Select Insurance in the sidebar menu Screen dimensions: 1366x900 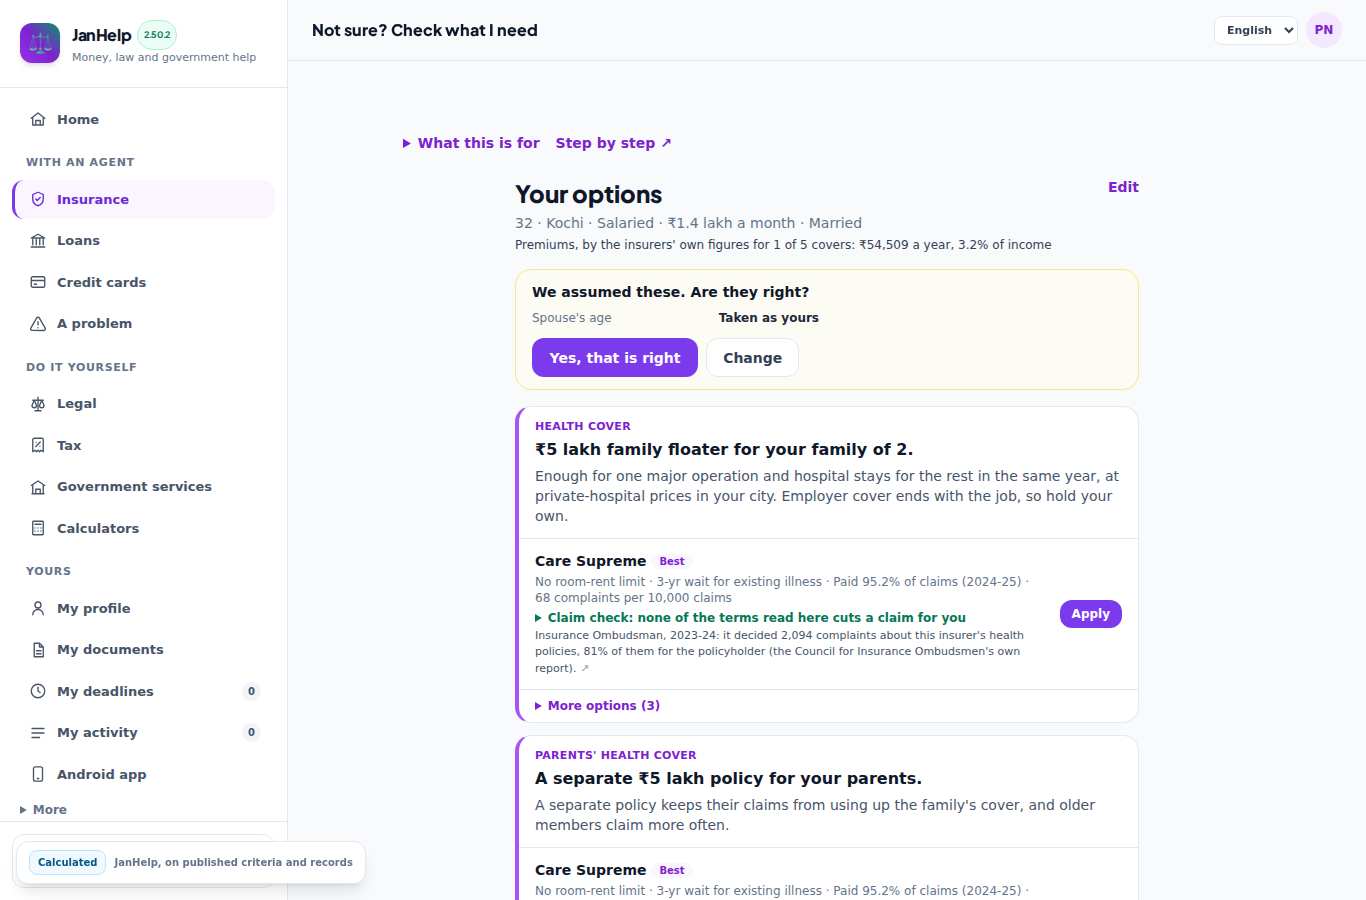(x=143, y=199)
